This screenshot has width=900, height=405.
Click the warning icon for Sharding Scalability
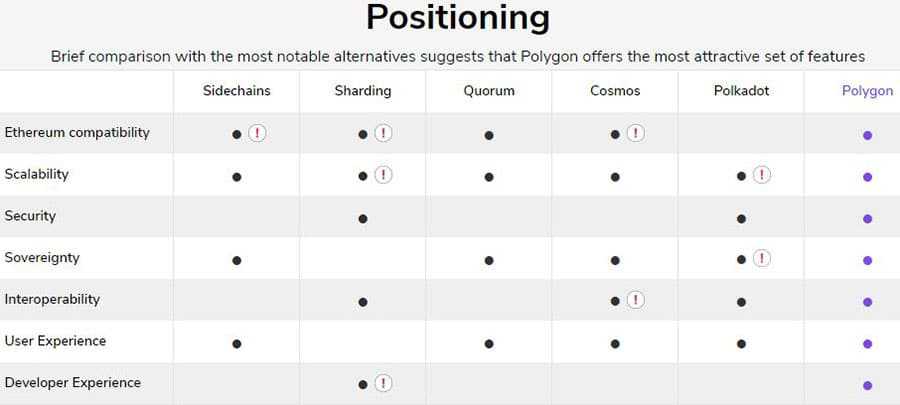pyautogui.click(x=383, y=176)
